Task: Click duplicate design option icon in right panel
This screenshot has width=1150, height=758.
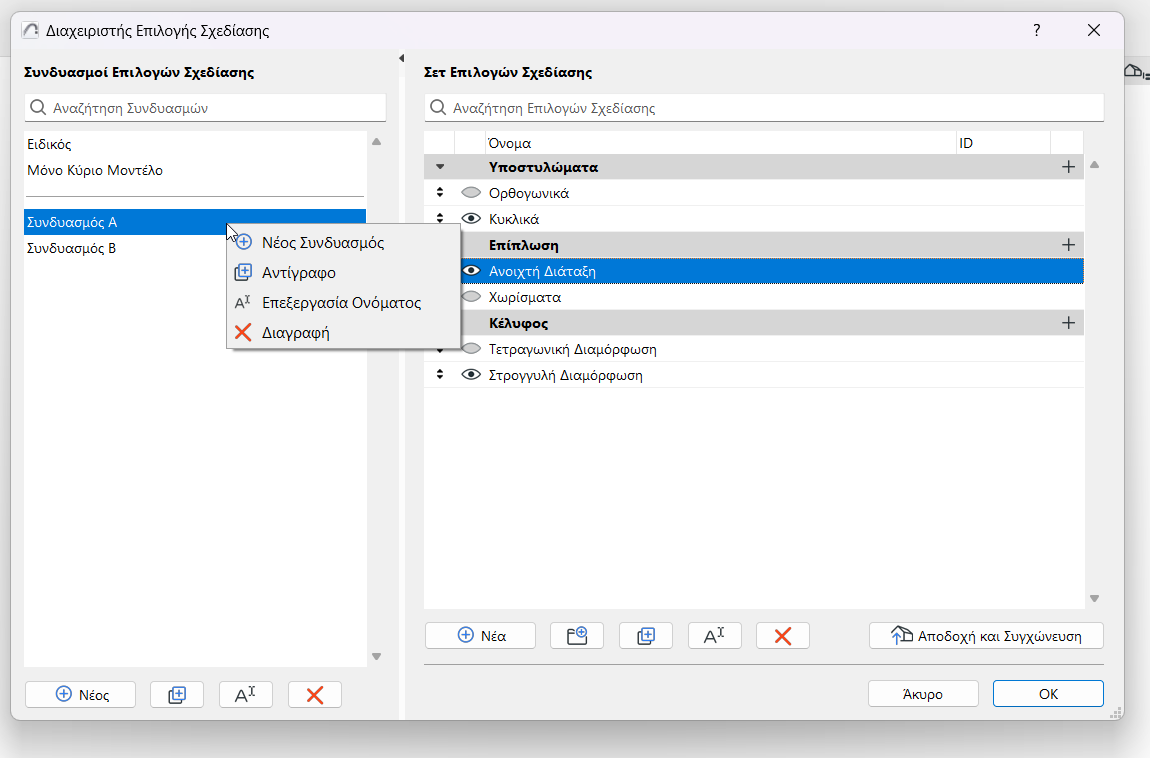Action: [x=645, y=636]
